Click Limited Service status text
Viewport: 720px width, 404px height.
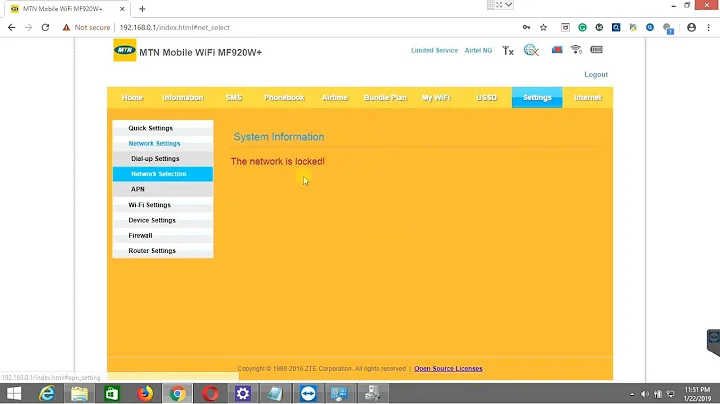click(434, 50)
